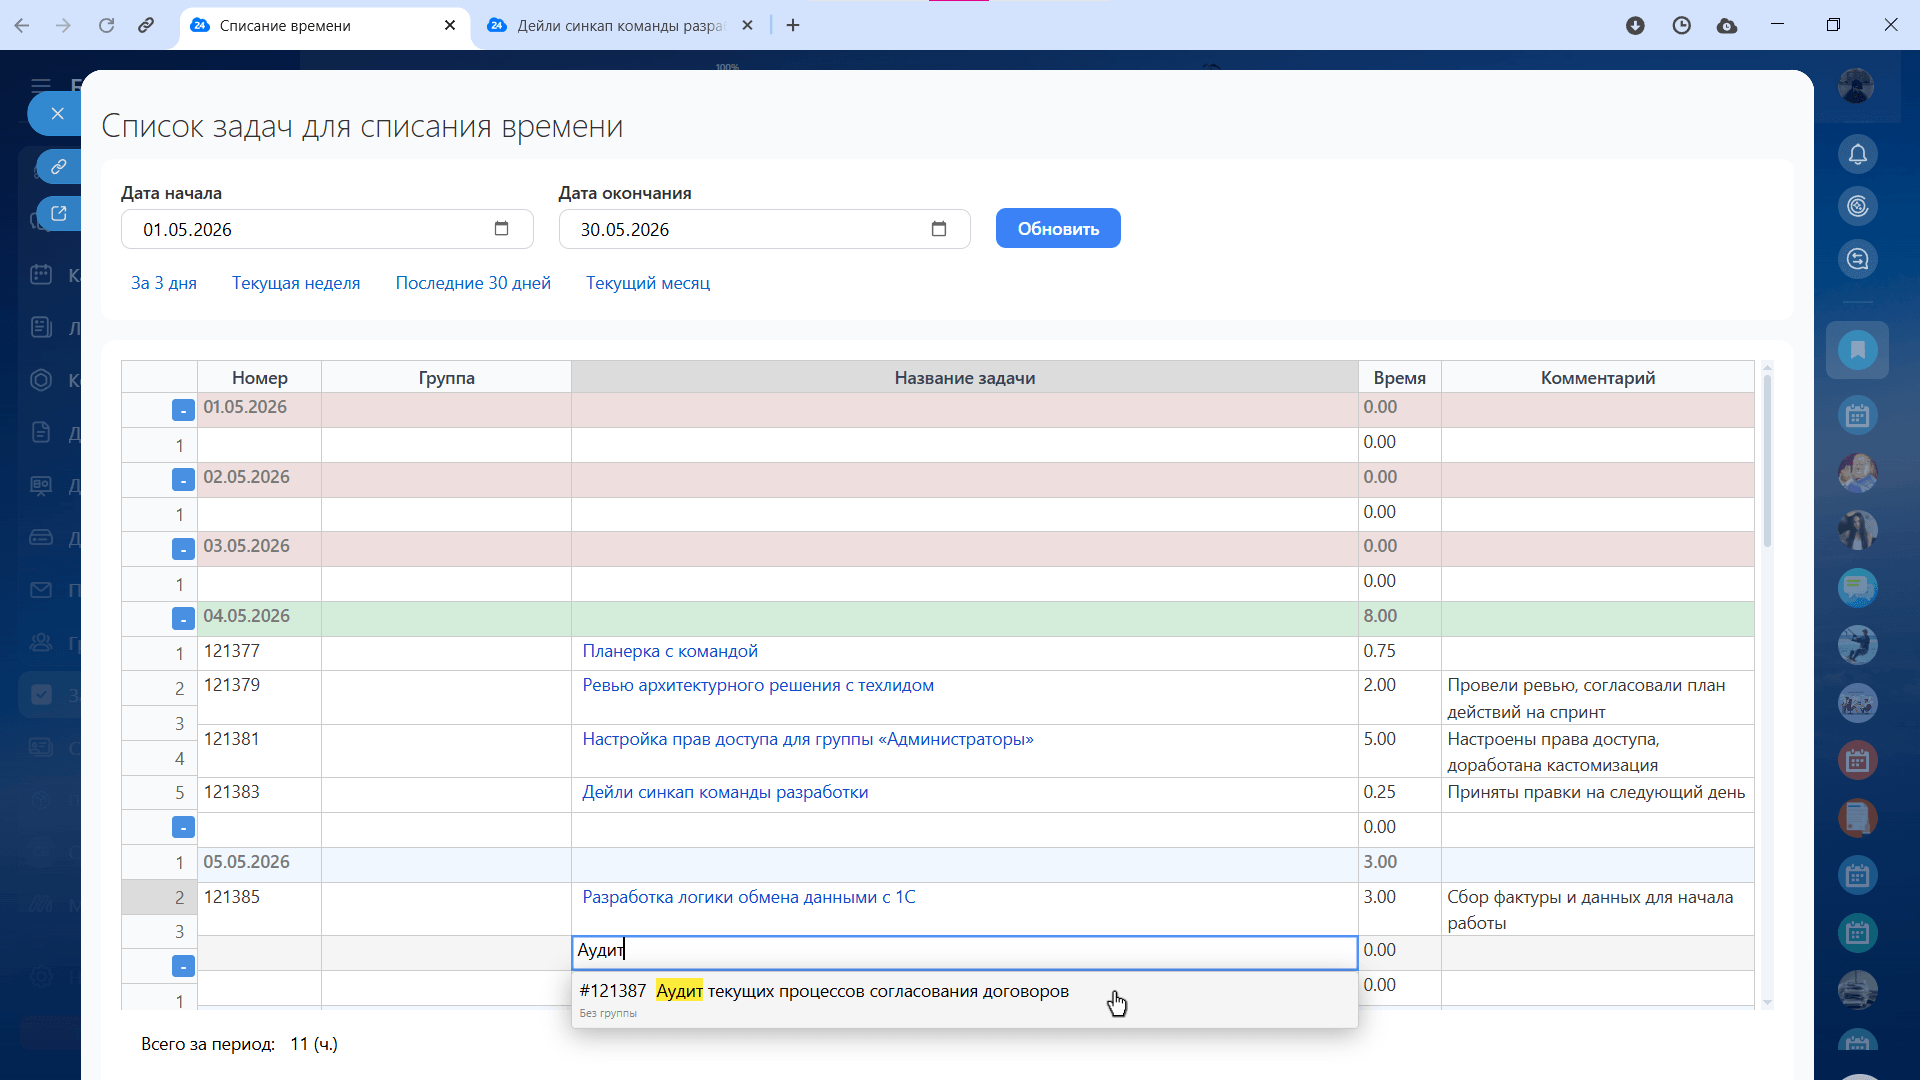The image size is (1920, 1080).
Task: Open a new browser tab
Action: [793, 25]
